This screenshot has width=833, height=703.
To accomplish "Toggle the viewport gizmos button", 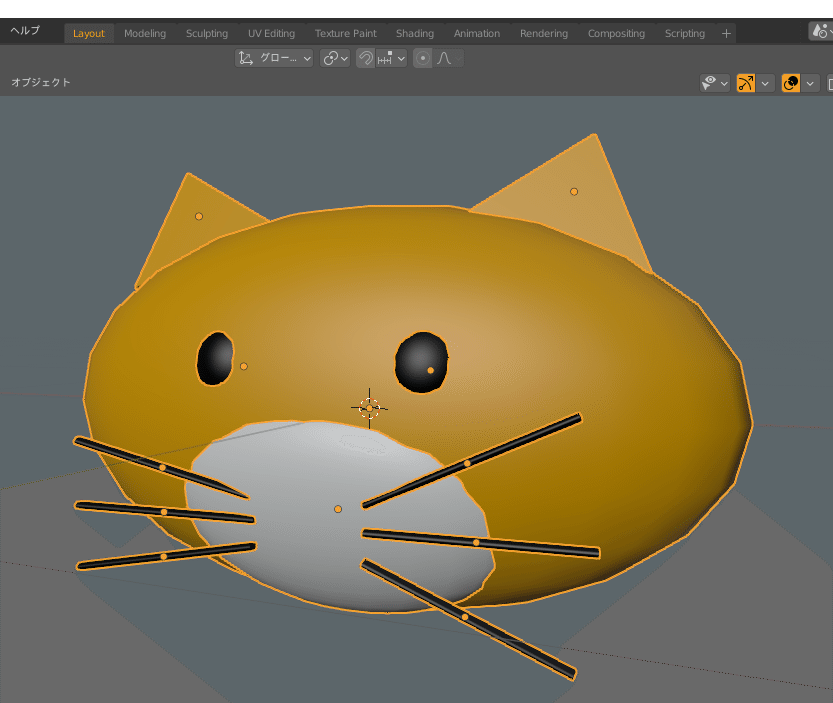I will tap(746, 83).
